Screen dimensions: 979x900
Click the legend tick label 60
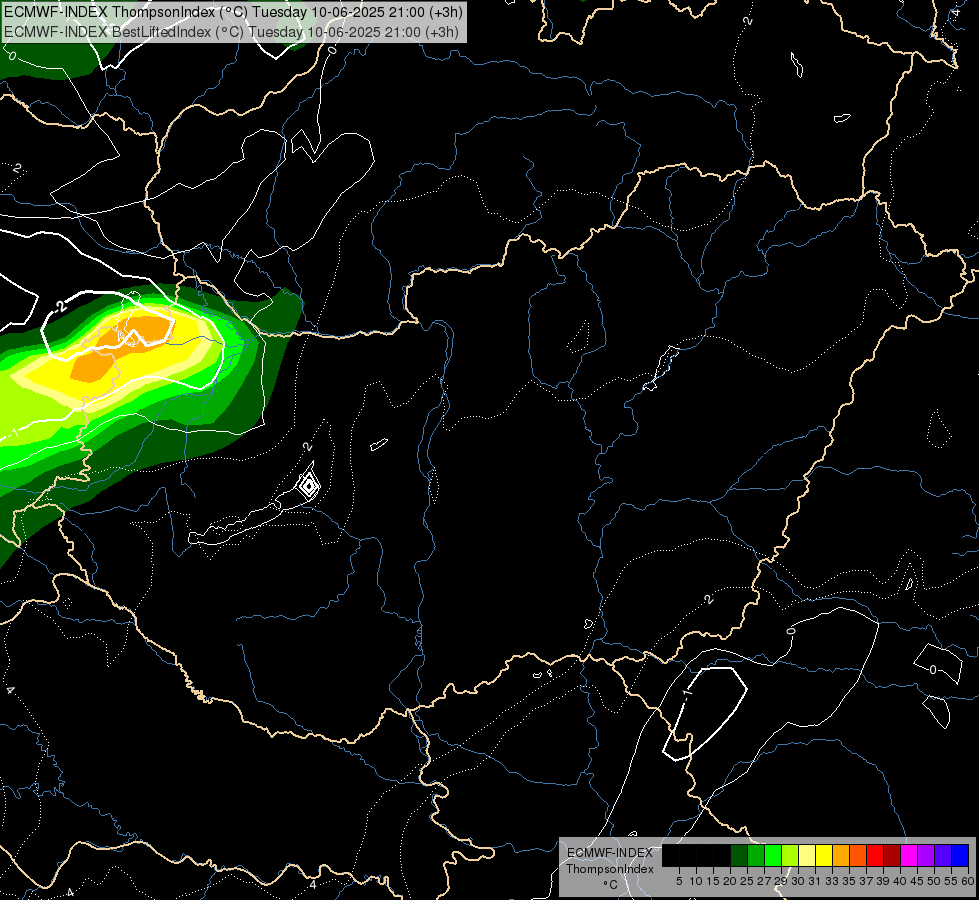[x=968, y=881]
